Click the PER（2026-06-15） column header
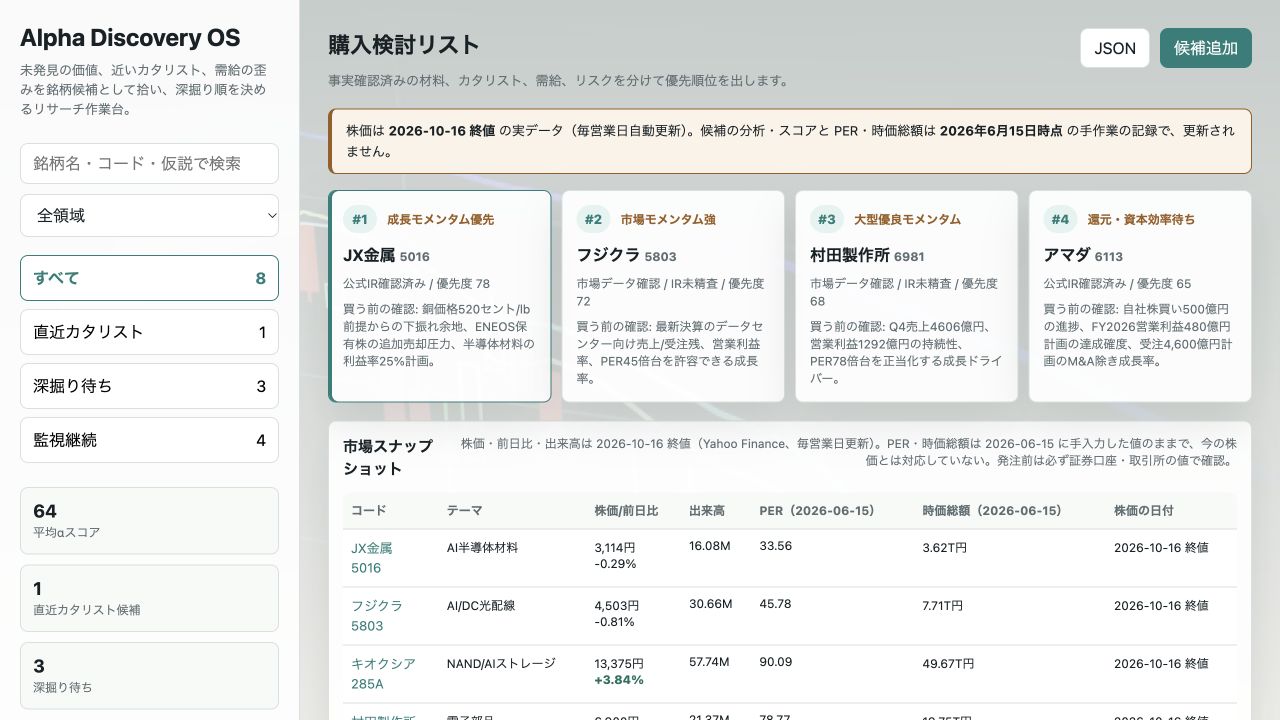Viewport: 1280px width, 720px height. click(817, 511)
